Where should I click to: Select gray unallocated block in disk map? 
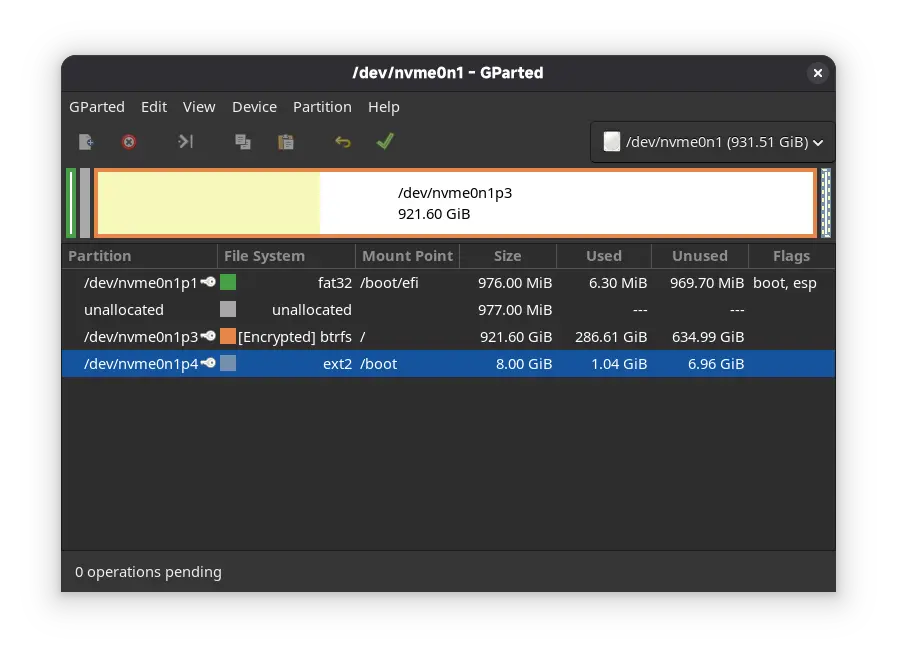85,203
